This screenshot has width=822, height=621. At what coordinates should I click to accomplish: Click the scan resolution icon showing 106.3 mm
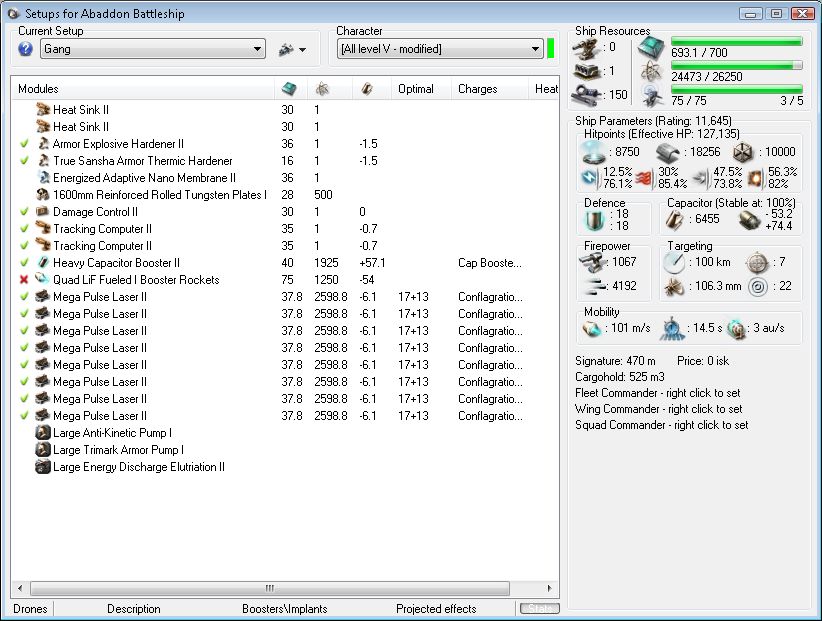pyautogui.click(x=674, y=286)
